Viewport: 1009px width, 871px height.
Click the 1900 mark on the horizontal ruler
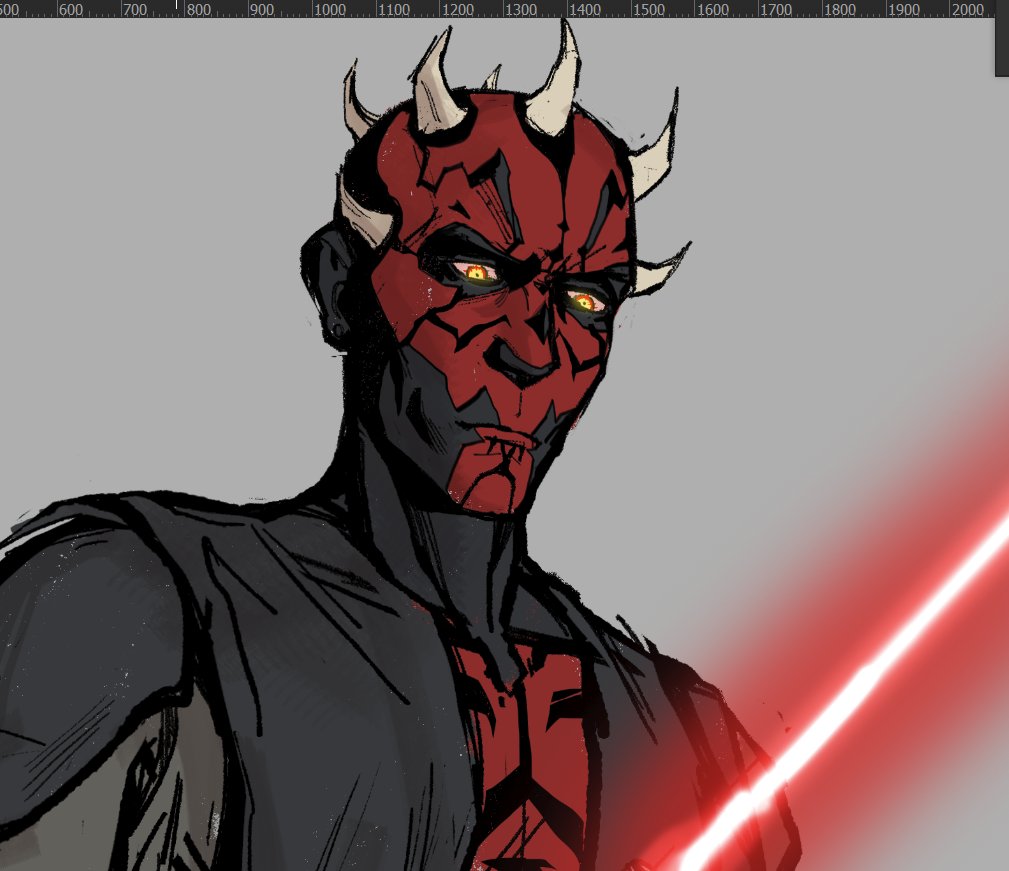point(903,10)
